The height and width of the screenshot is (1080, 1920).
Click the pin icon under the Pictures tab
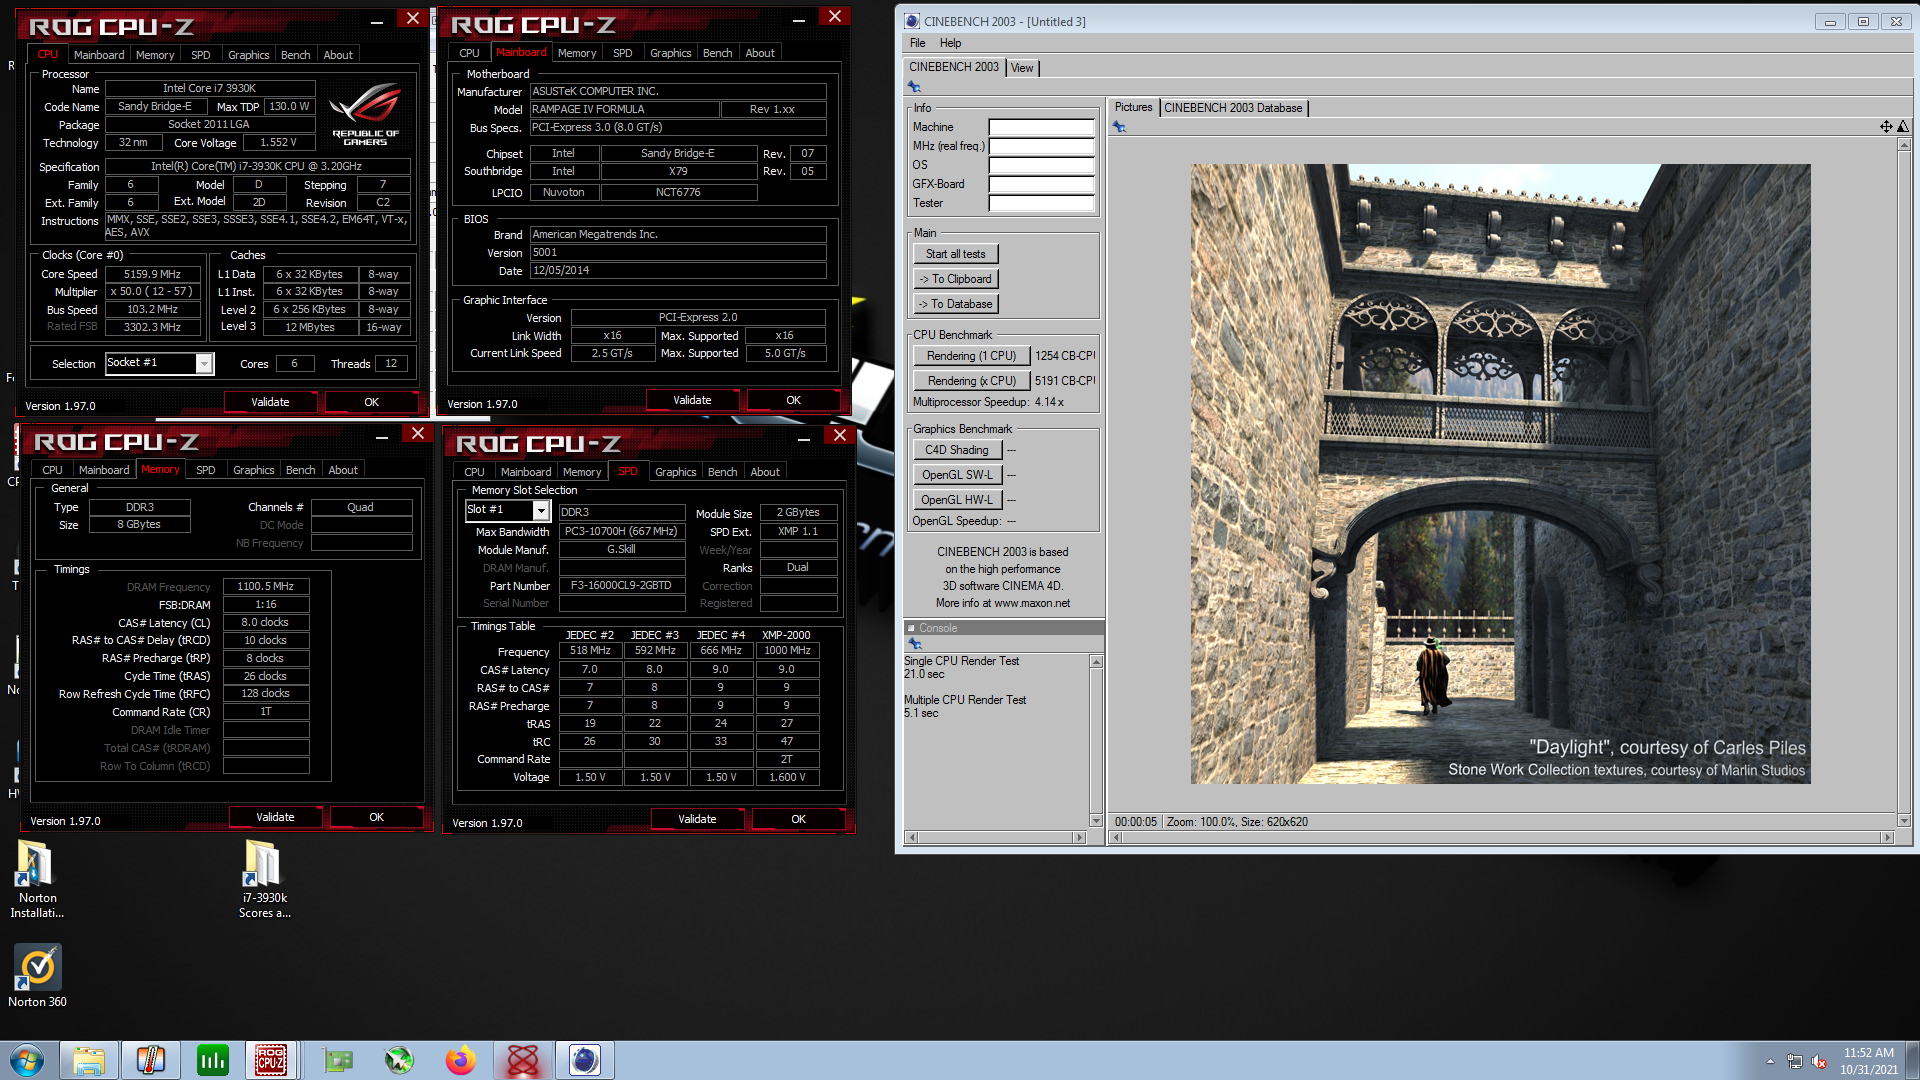1119,127
